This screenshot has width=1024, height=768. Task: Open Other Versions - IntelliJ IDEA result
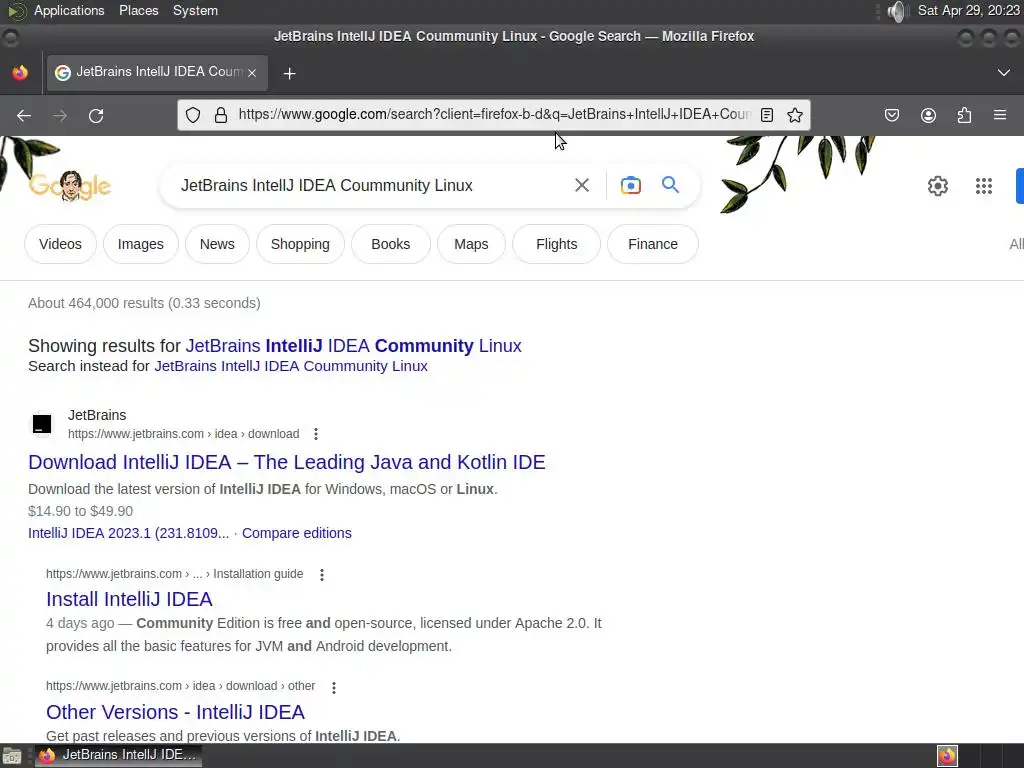(x=176, y=712)
